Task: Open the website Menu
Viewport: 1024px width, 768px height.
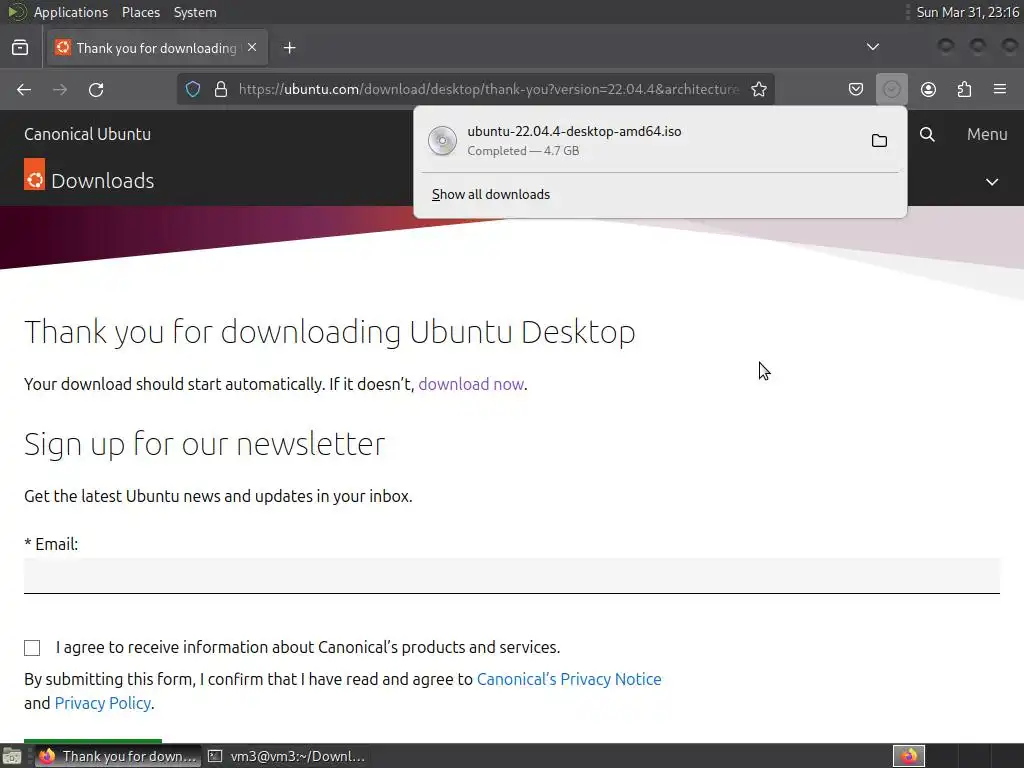Action: pos(987,134)
